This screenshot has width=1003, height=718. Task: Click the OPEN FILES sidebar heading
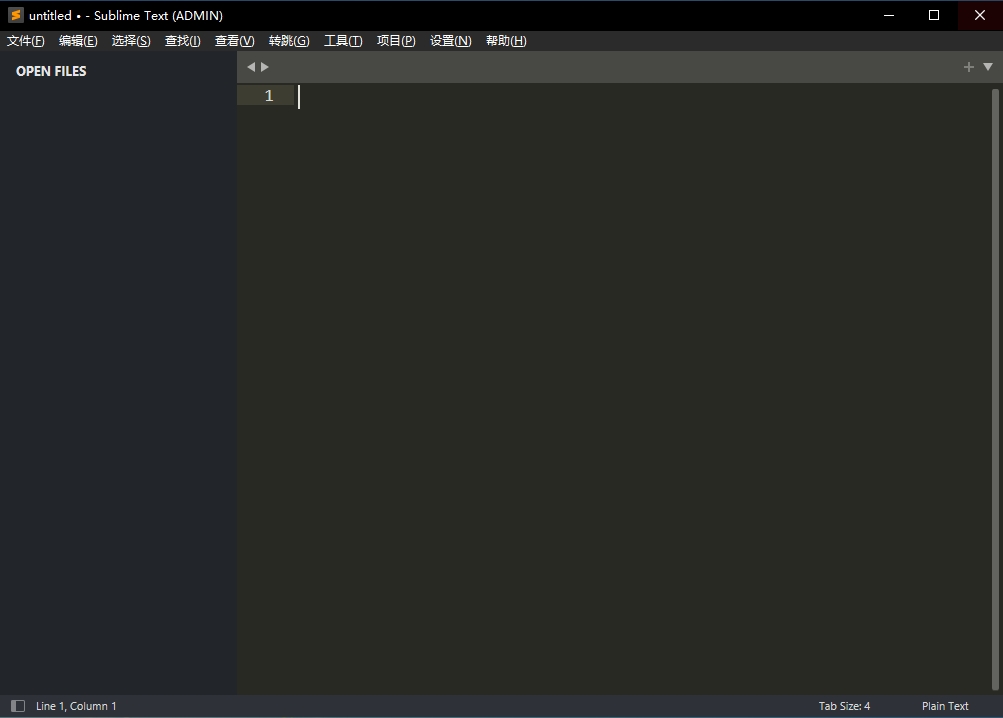(x=51, y=71)
